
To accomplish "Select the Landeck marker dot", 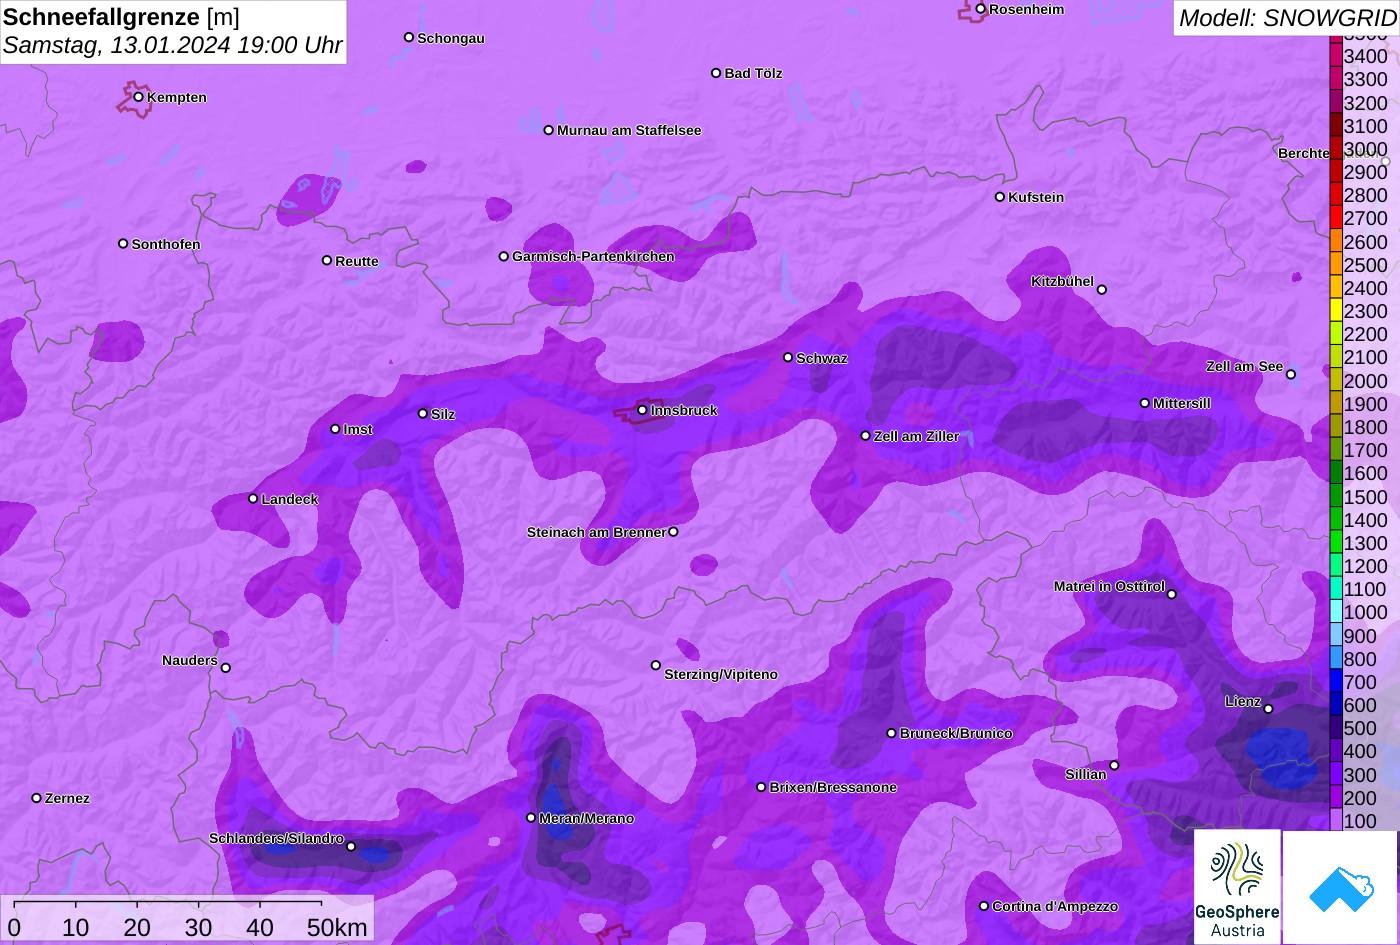I will pyautogui.click(x=253, y=498).
